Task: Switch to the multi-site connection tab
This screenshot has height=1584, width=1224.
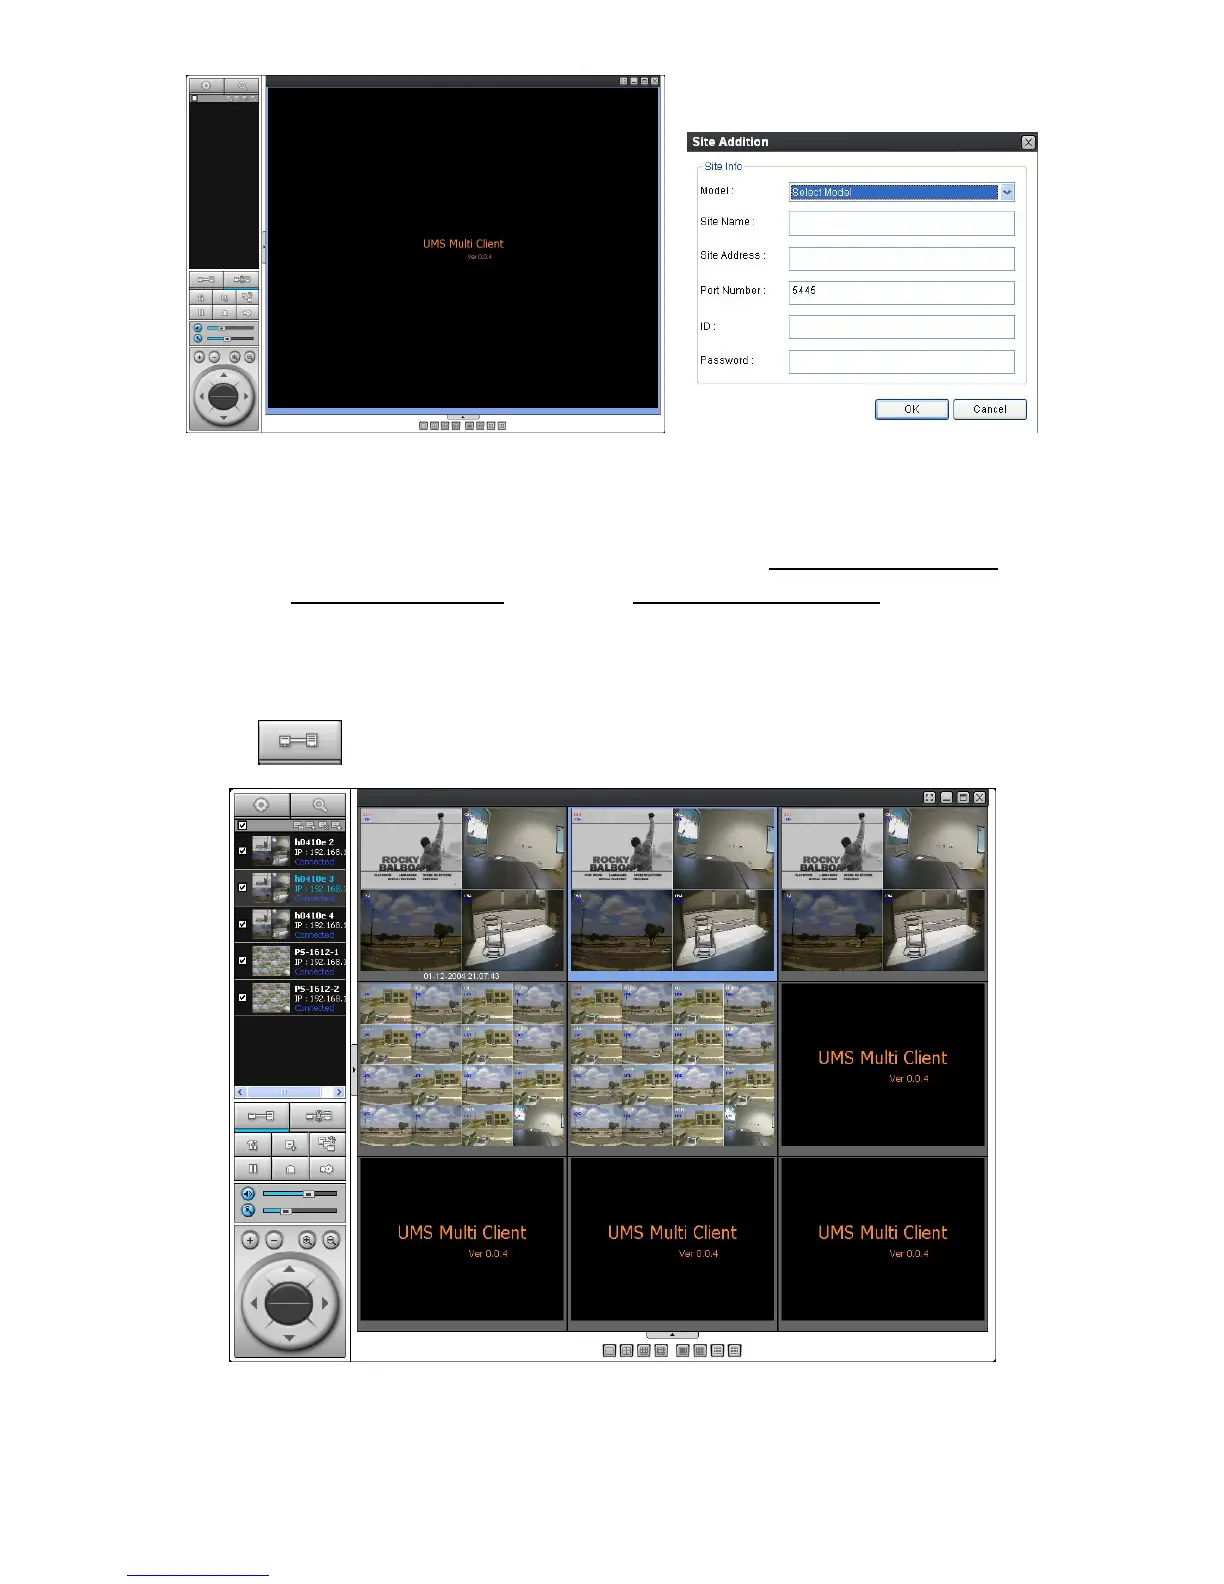Action: coord(318,1116)
